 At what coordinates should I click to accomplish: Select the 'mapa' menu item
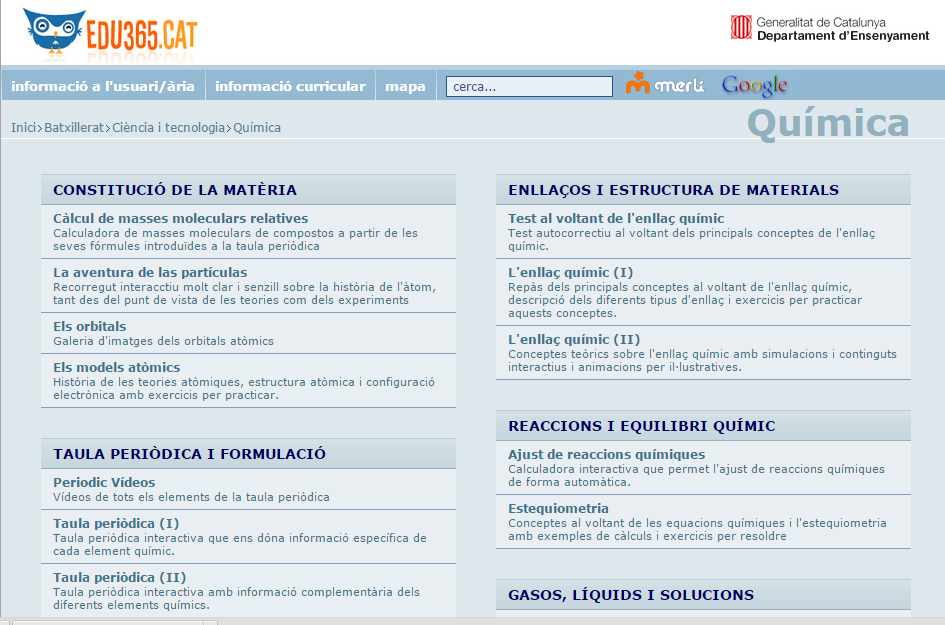click(x=405, y=86)
